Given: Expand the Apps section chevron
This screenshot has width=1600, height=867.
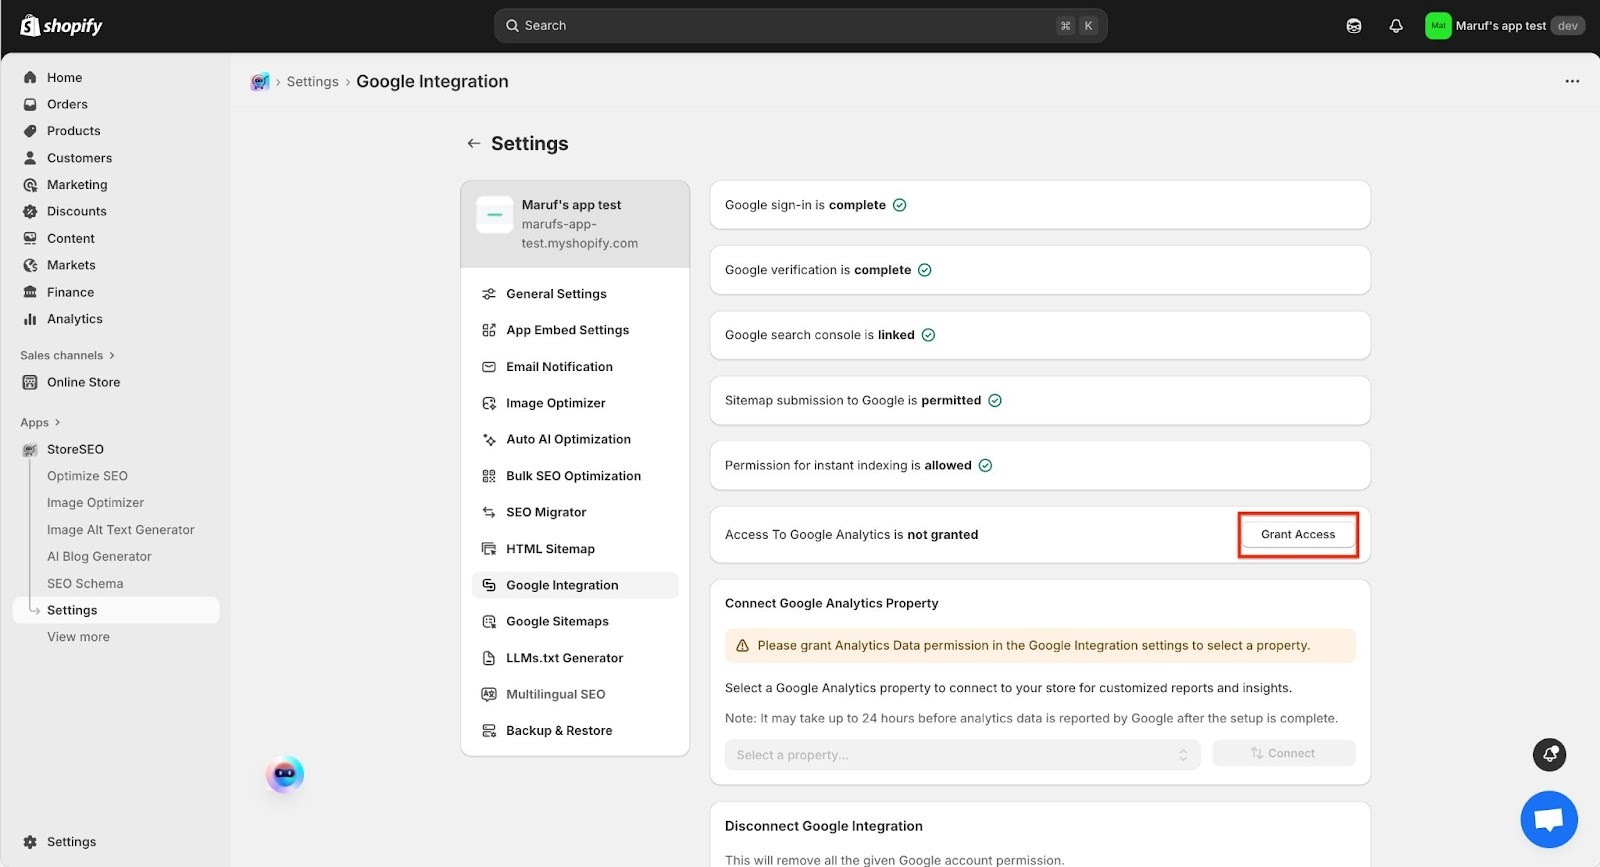Looking at the screenshot, I should coord(57,422).
